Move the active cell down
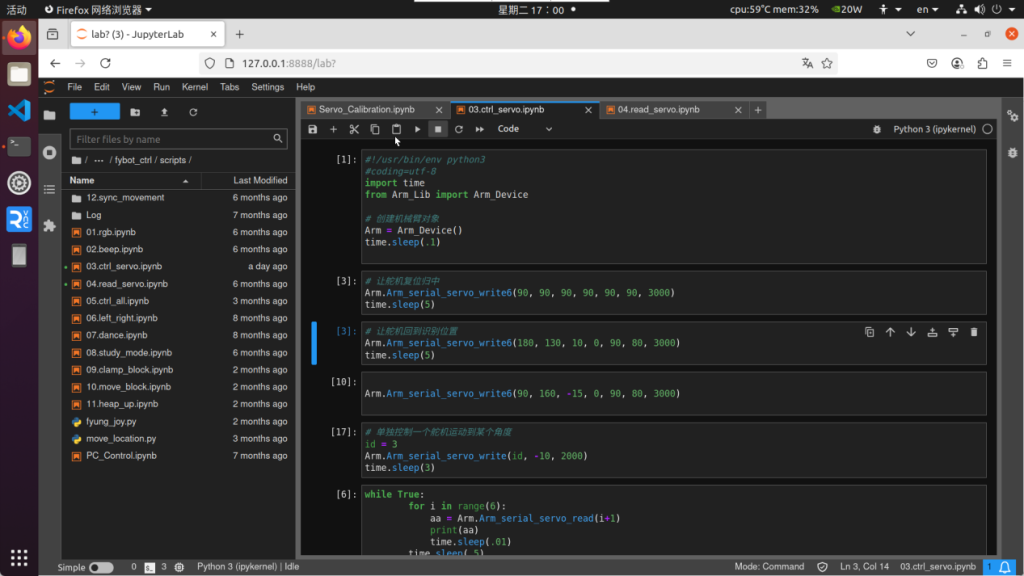1024x576 pixels. tap(911, 332)
